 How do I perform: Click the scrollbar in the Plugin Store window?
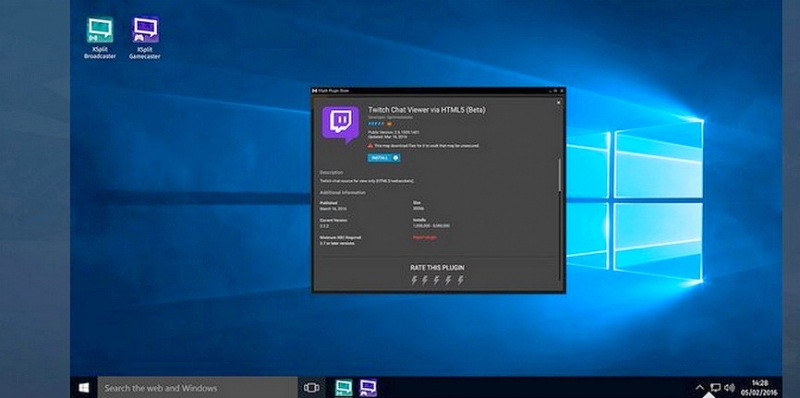[x=560, y=175]
